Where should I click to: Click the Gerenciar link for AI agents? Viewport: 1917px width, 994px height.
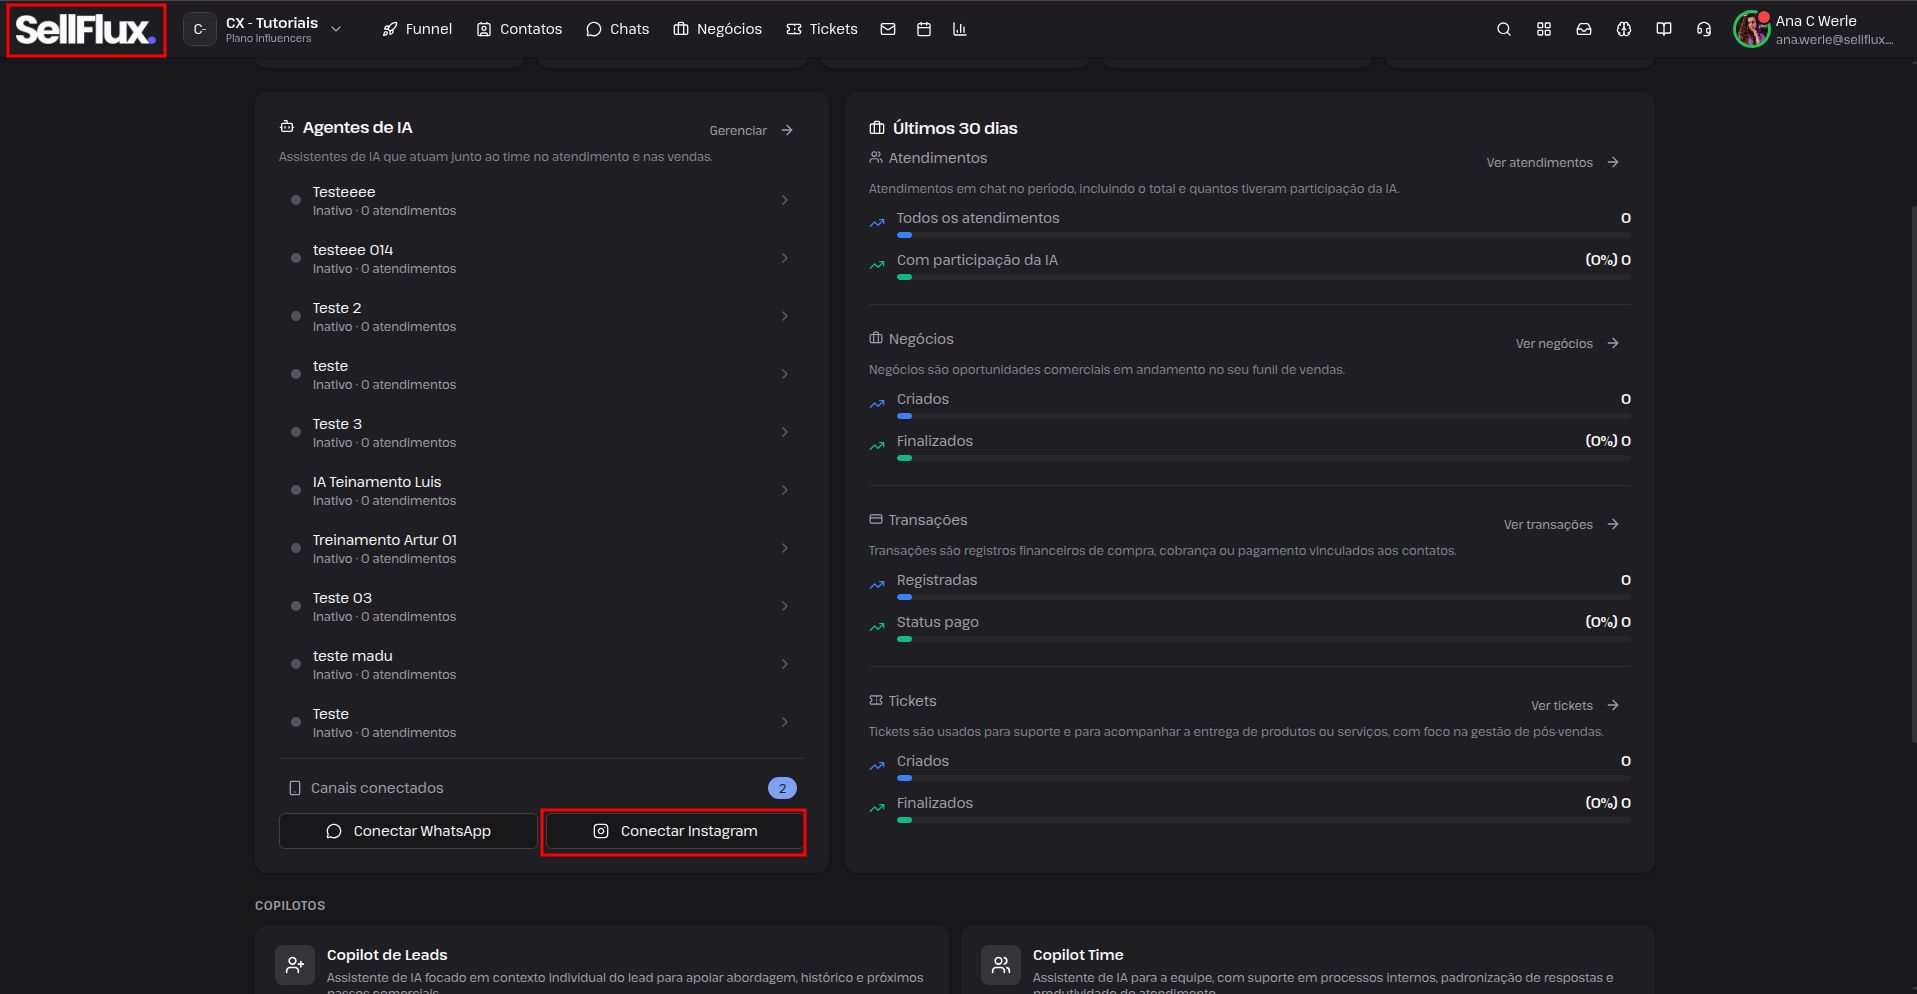751,131
